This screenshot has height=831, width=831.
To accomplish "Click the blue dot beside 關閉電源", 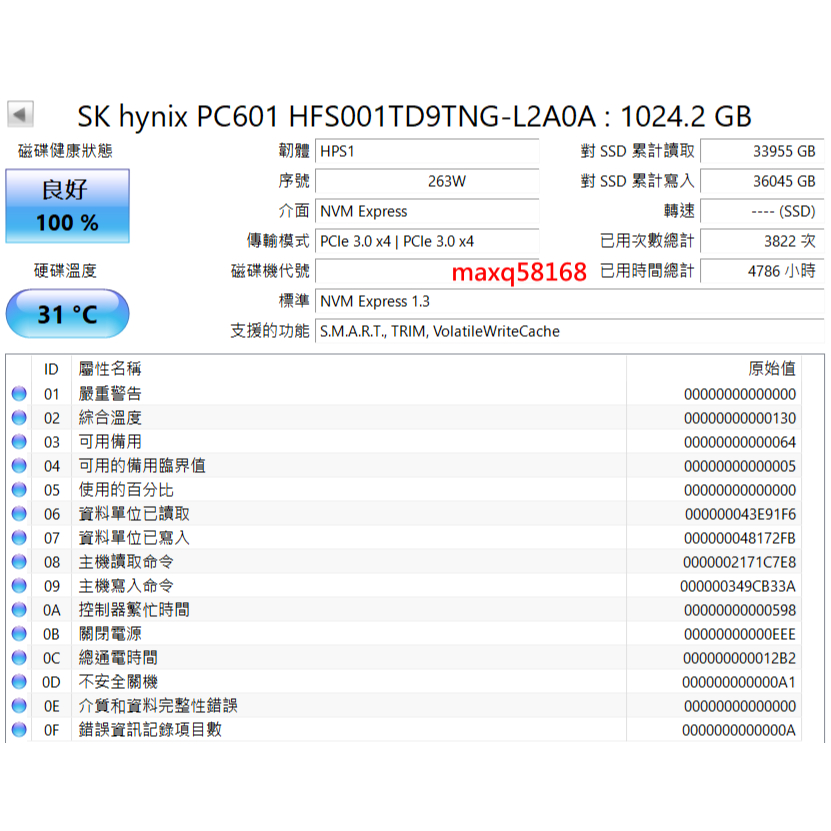I will coord(17,634).
